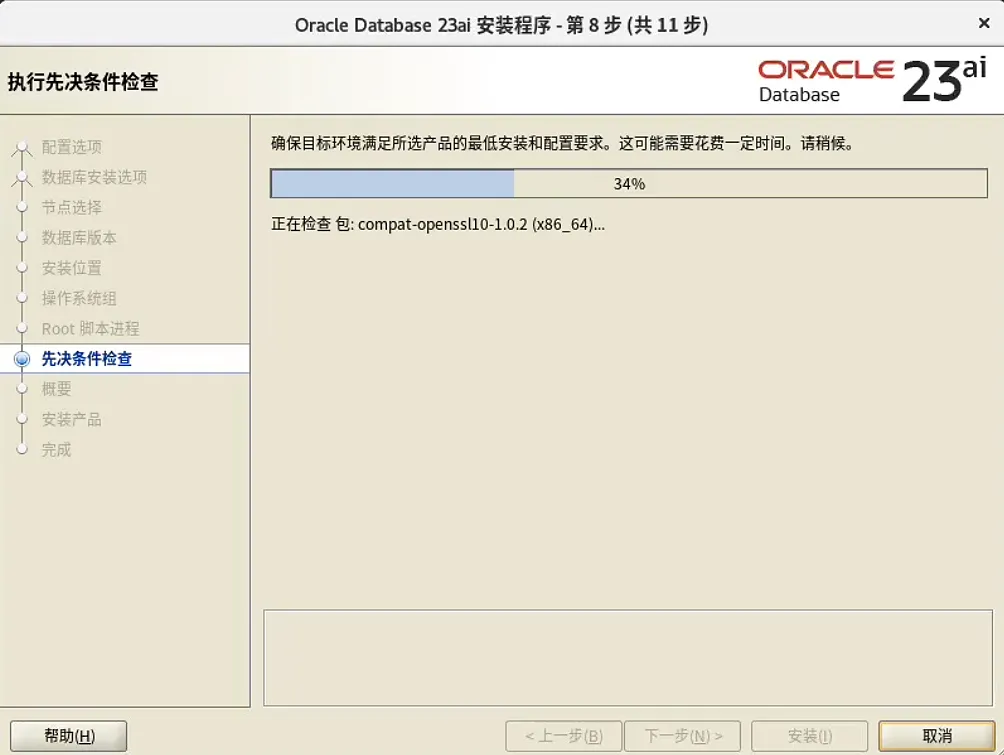Click the node icon beside 完成 step
The width and height of the screenshot is (1004, 755).
pyautogui.click(x=22, y=449)
